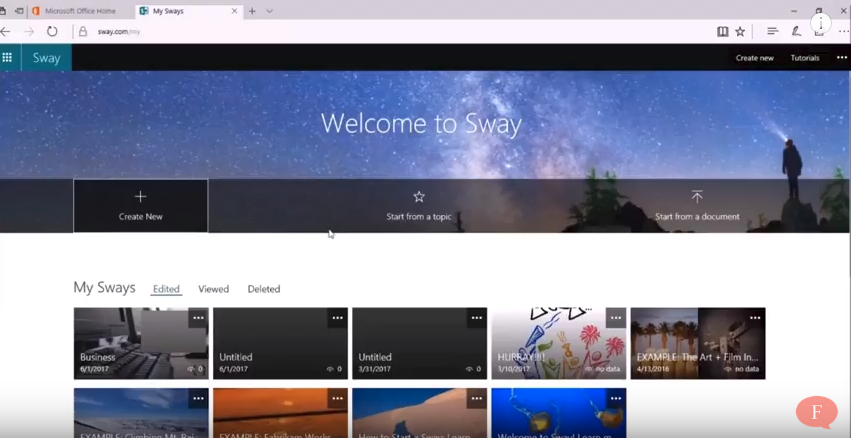Click the 'Welcome to Sway' banner text
The image size is (851, 438).
point(421,124)
